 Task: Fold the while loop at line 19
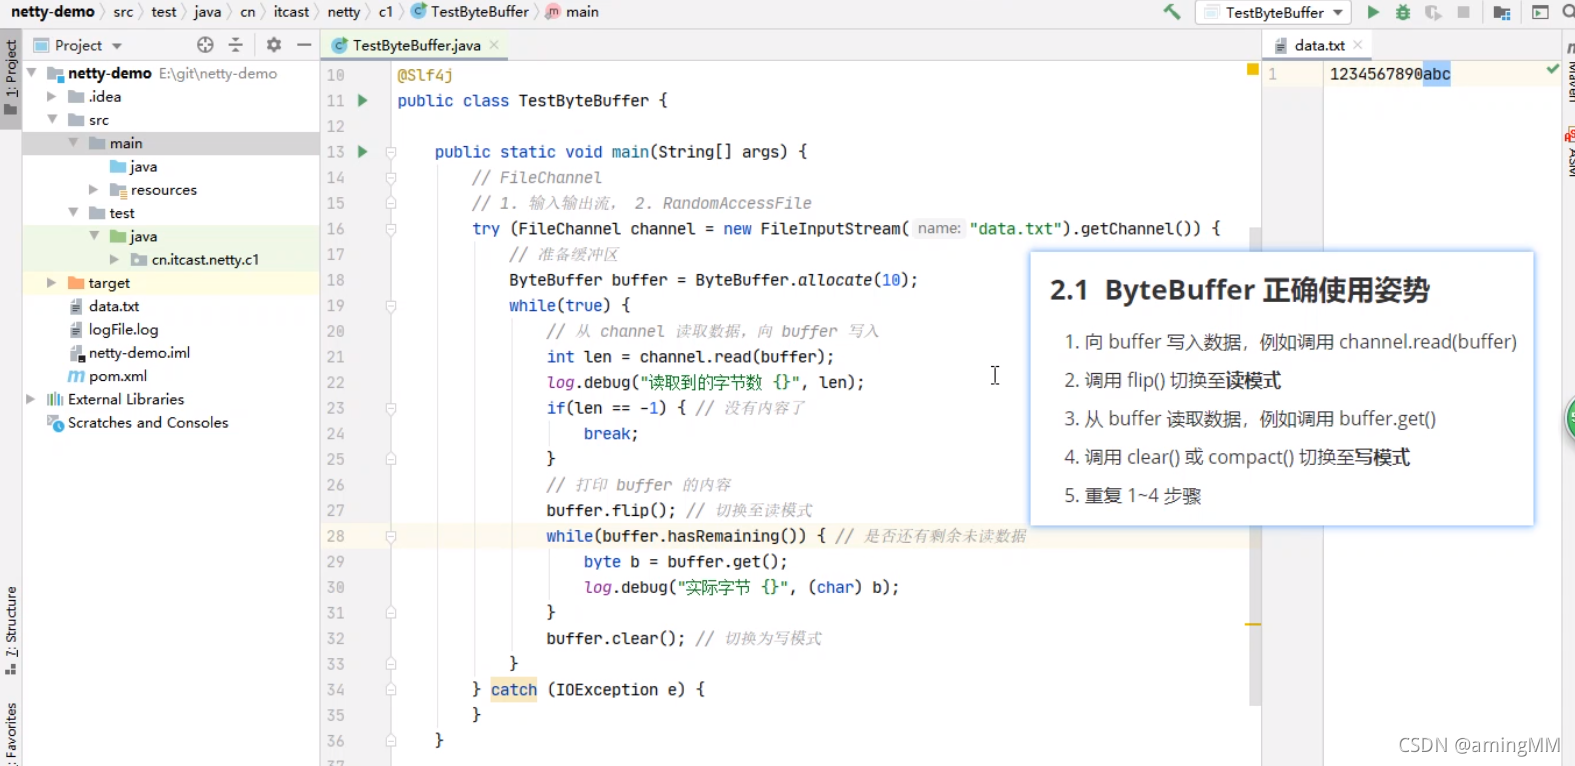391,305
